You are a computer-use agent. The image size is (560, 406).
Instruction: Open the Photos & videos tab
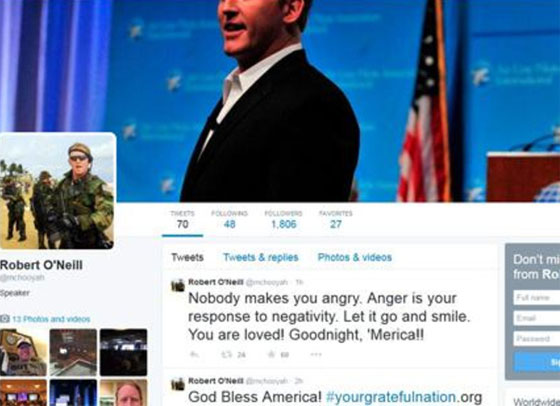click(x=355, y=257)
